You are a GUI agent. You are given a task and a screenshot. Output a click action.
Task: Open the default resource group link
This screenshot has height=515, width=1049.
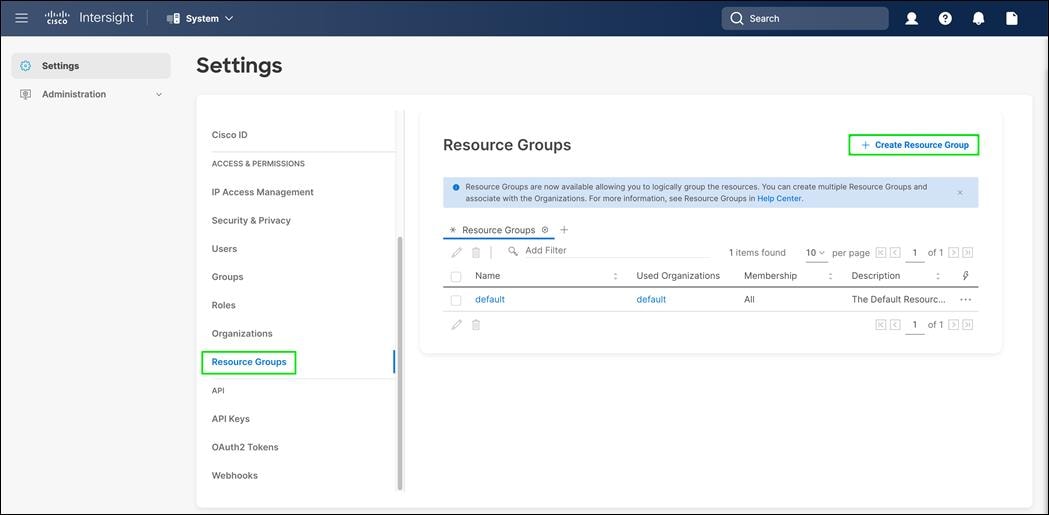point(490,300)
